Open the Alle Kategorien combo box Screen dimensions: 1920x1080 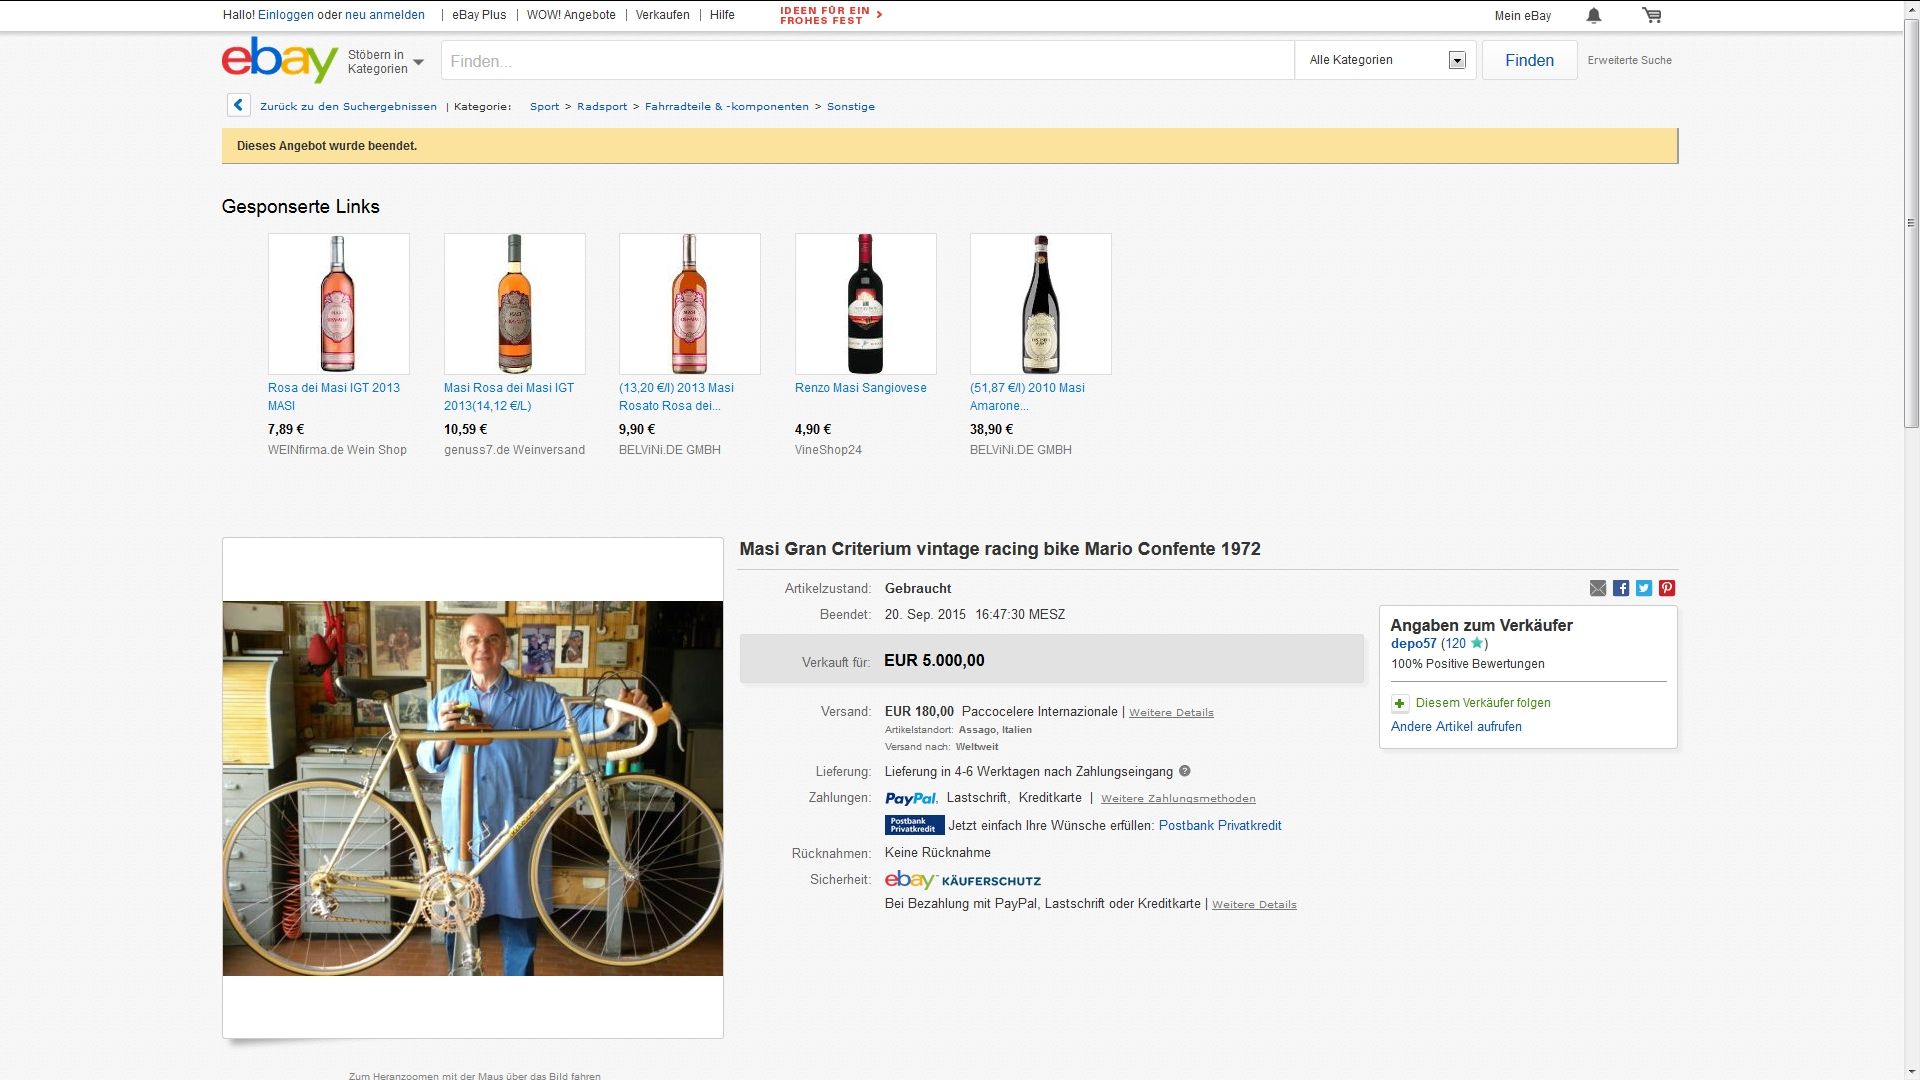1385,60
